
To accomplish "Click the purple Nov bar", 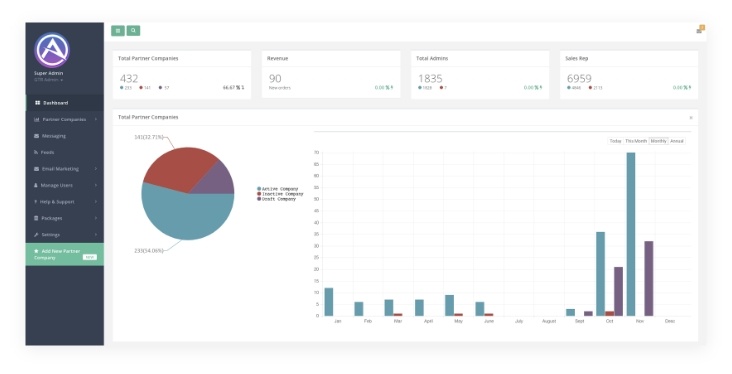I will coord(648,279).
